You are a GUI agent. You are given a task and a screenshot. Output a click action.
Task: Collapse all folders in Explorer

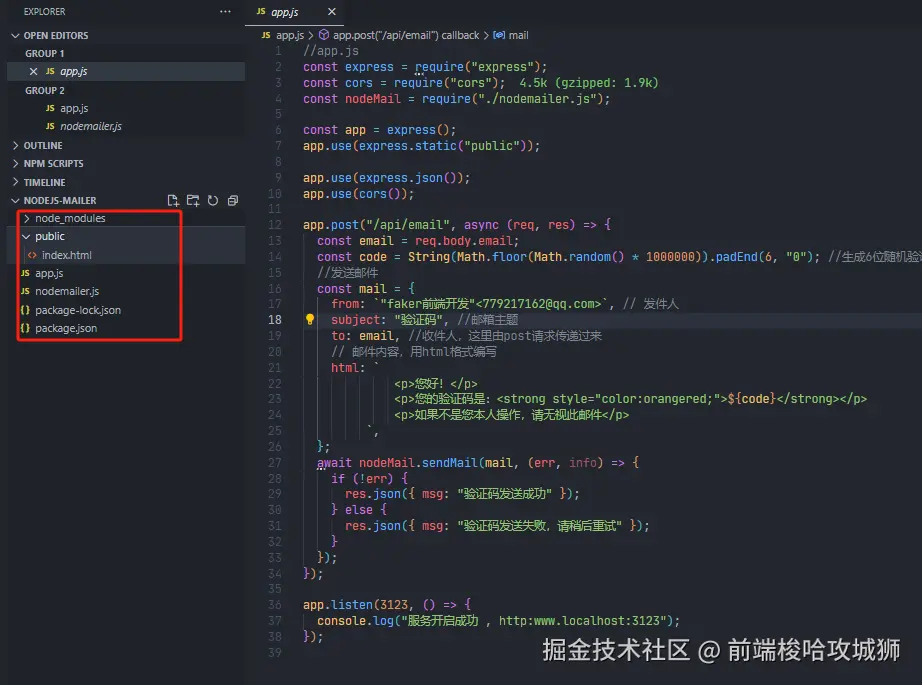click(233, 201)
